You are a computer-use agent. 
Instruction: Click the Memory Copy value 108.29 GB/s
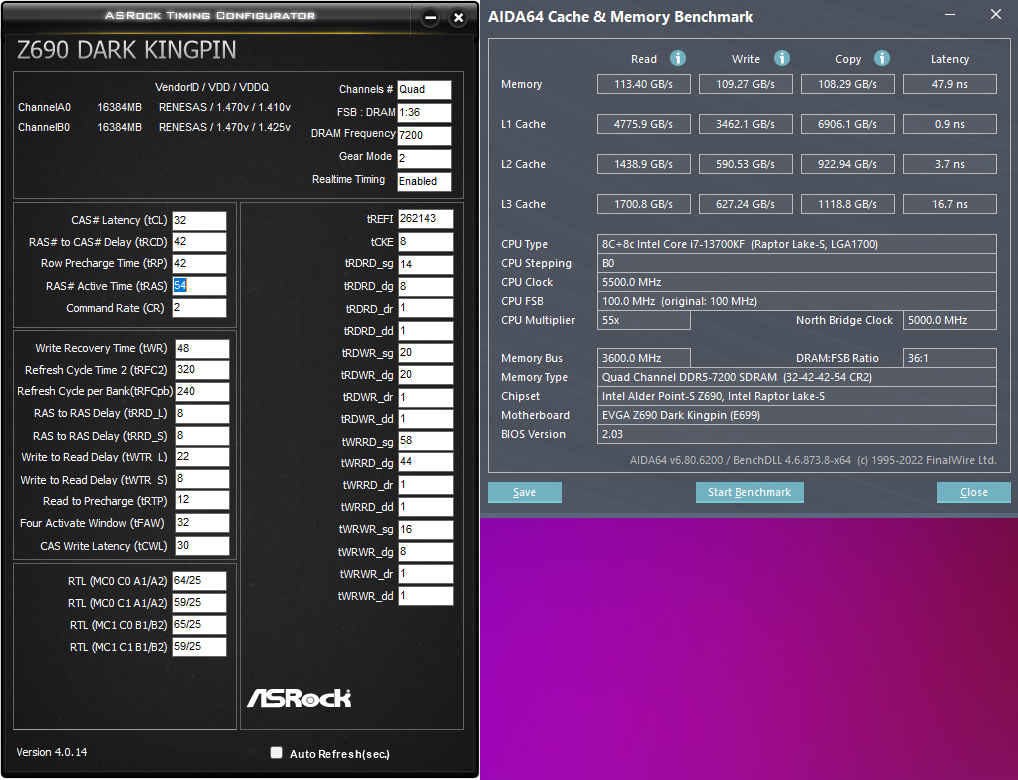click(847, 84)
